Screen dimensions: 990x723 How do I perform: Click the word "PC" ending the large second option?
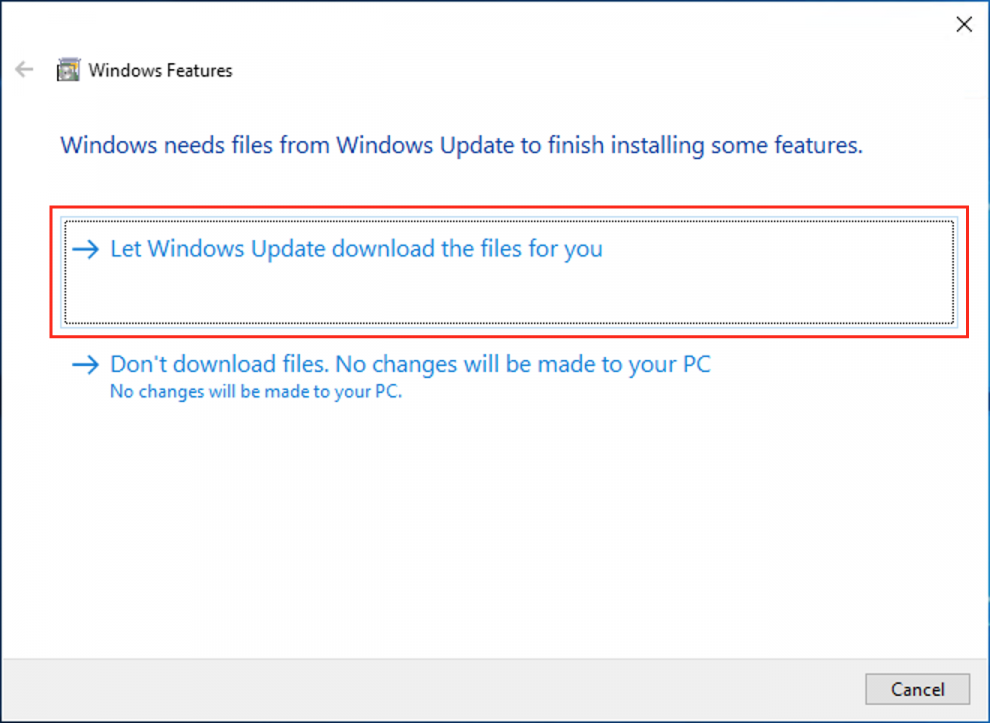tap(695, 365)
